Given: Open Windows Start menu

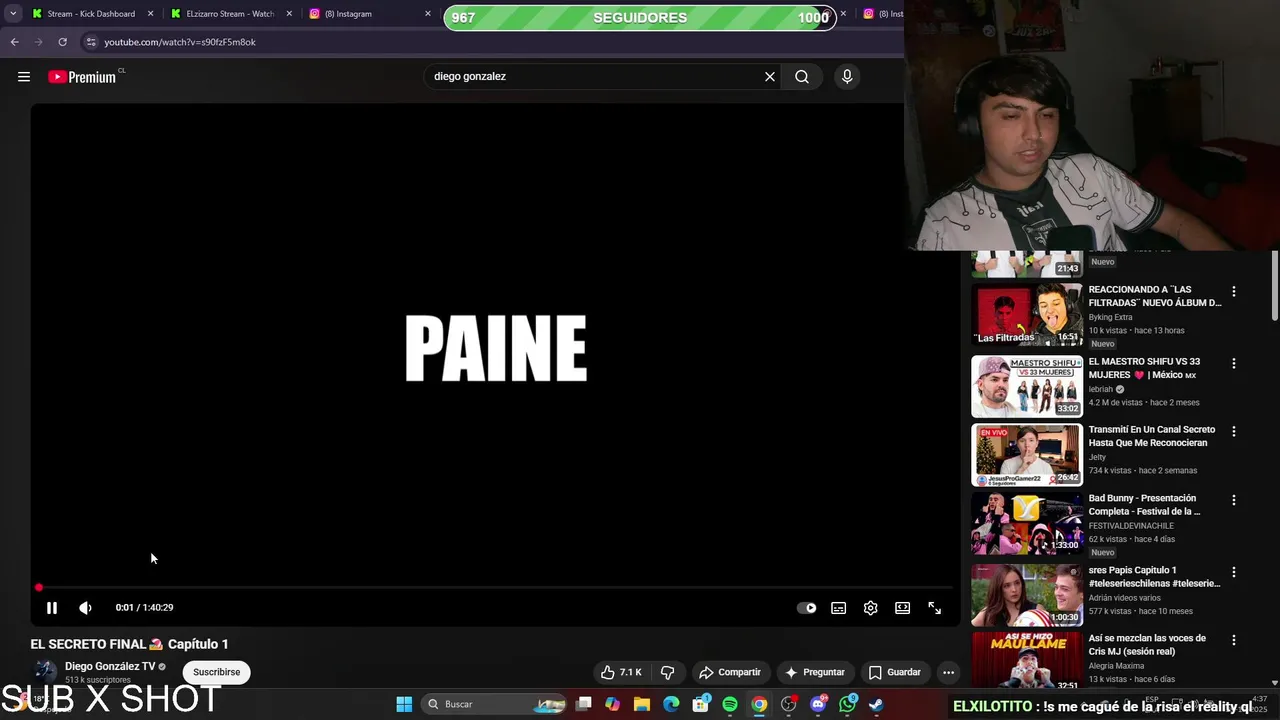Looking at the screenshot, I should pyautogui.click(x=404, y=704).
